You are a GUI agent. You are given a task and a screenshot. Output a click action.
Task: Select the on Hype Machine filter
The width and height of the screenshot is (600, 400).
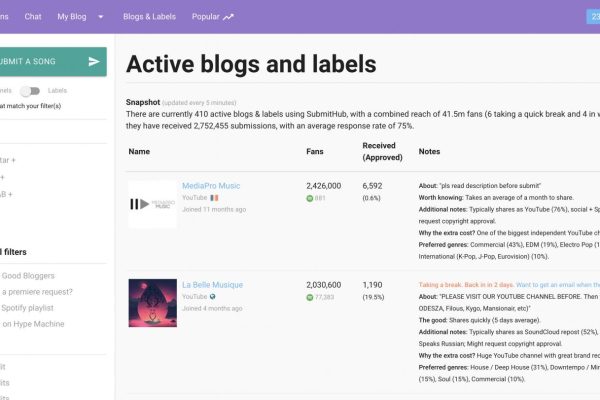[x=33, y=324]
